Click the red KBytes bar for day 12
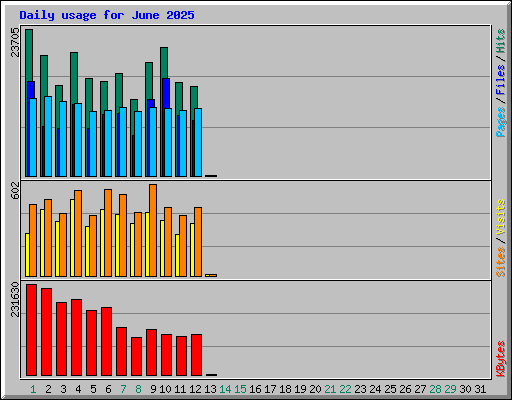The image size is (512, 400). [196, 355]
